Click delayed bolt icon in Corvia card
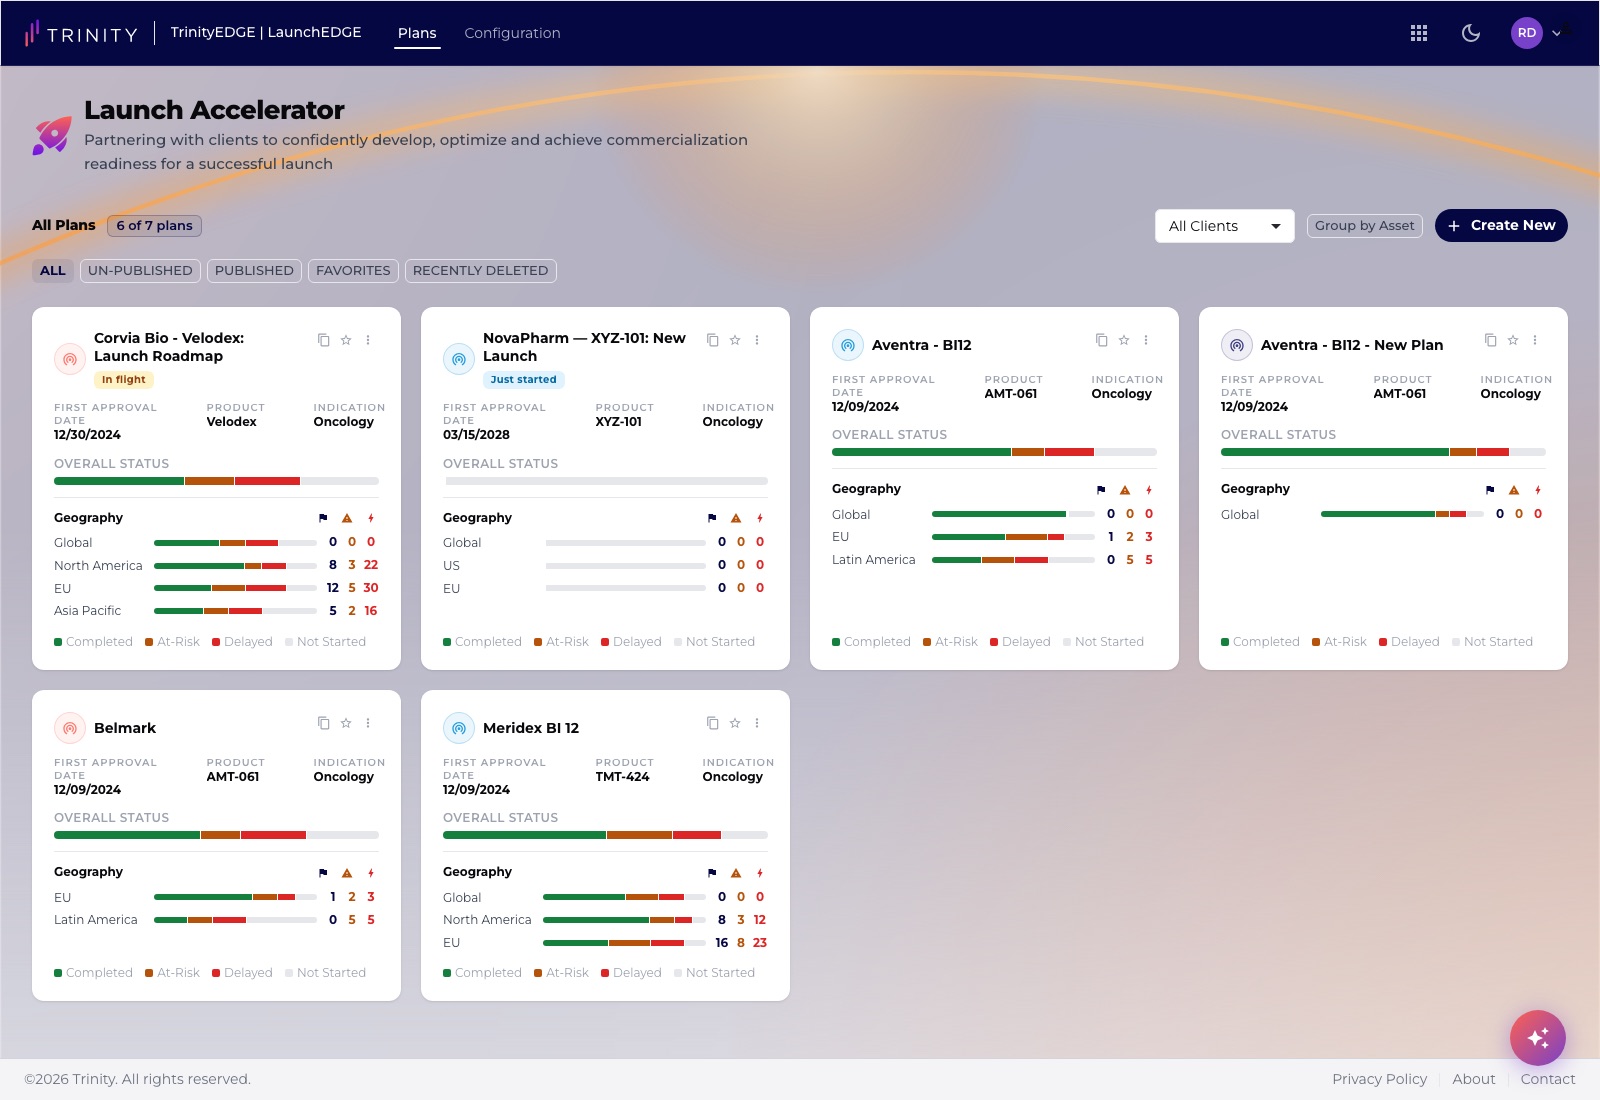The image size is (1600, 1100). click(x=371, y=518)
